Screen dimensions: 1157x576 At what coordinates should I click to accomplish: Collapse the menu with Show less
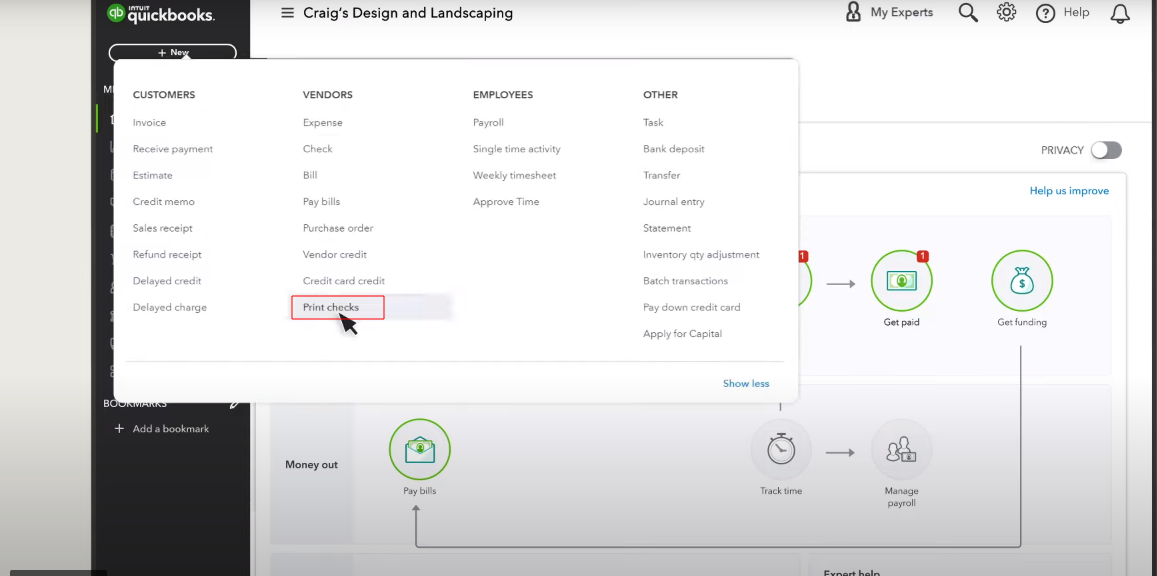[x=746, y=384]
